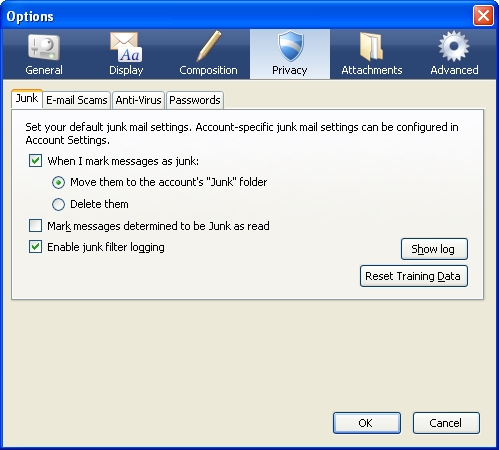The height and width of the screenshot is (450, 499).
Task: Confirm settings with the OK button
Action: tap(367, 423)
